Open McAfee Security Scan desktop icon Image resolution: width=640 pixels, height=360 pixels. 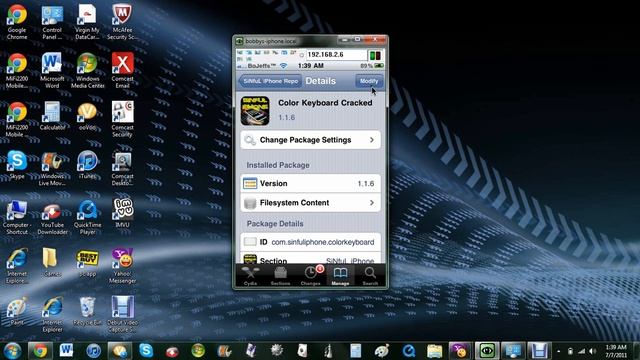tap(122, 22)
